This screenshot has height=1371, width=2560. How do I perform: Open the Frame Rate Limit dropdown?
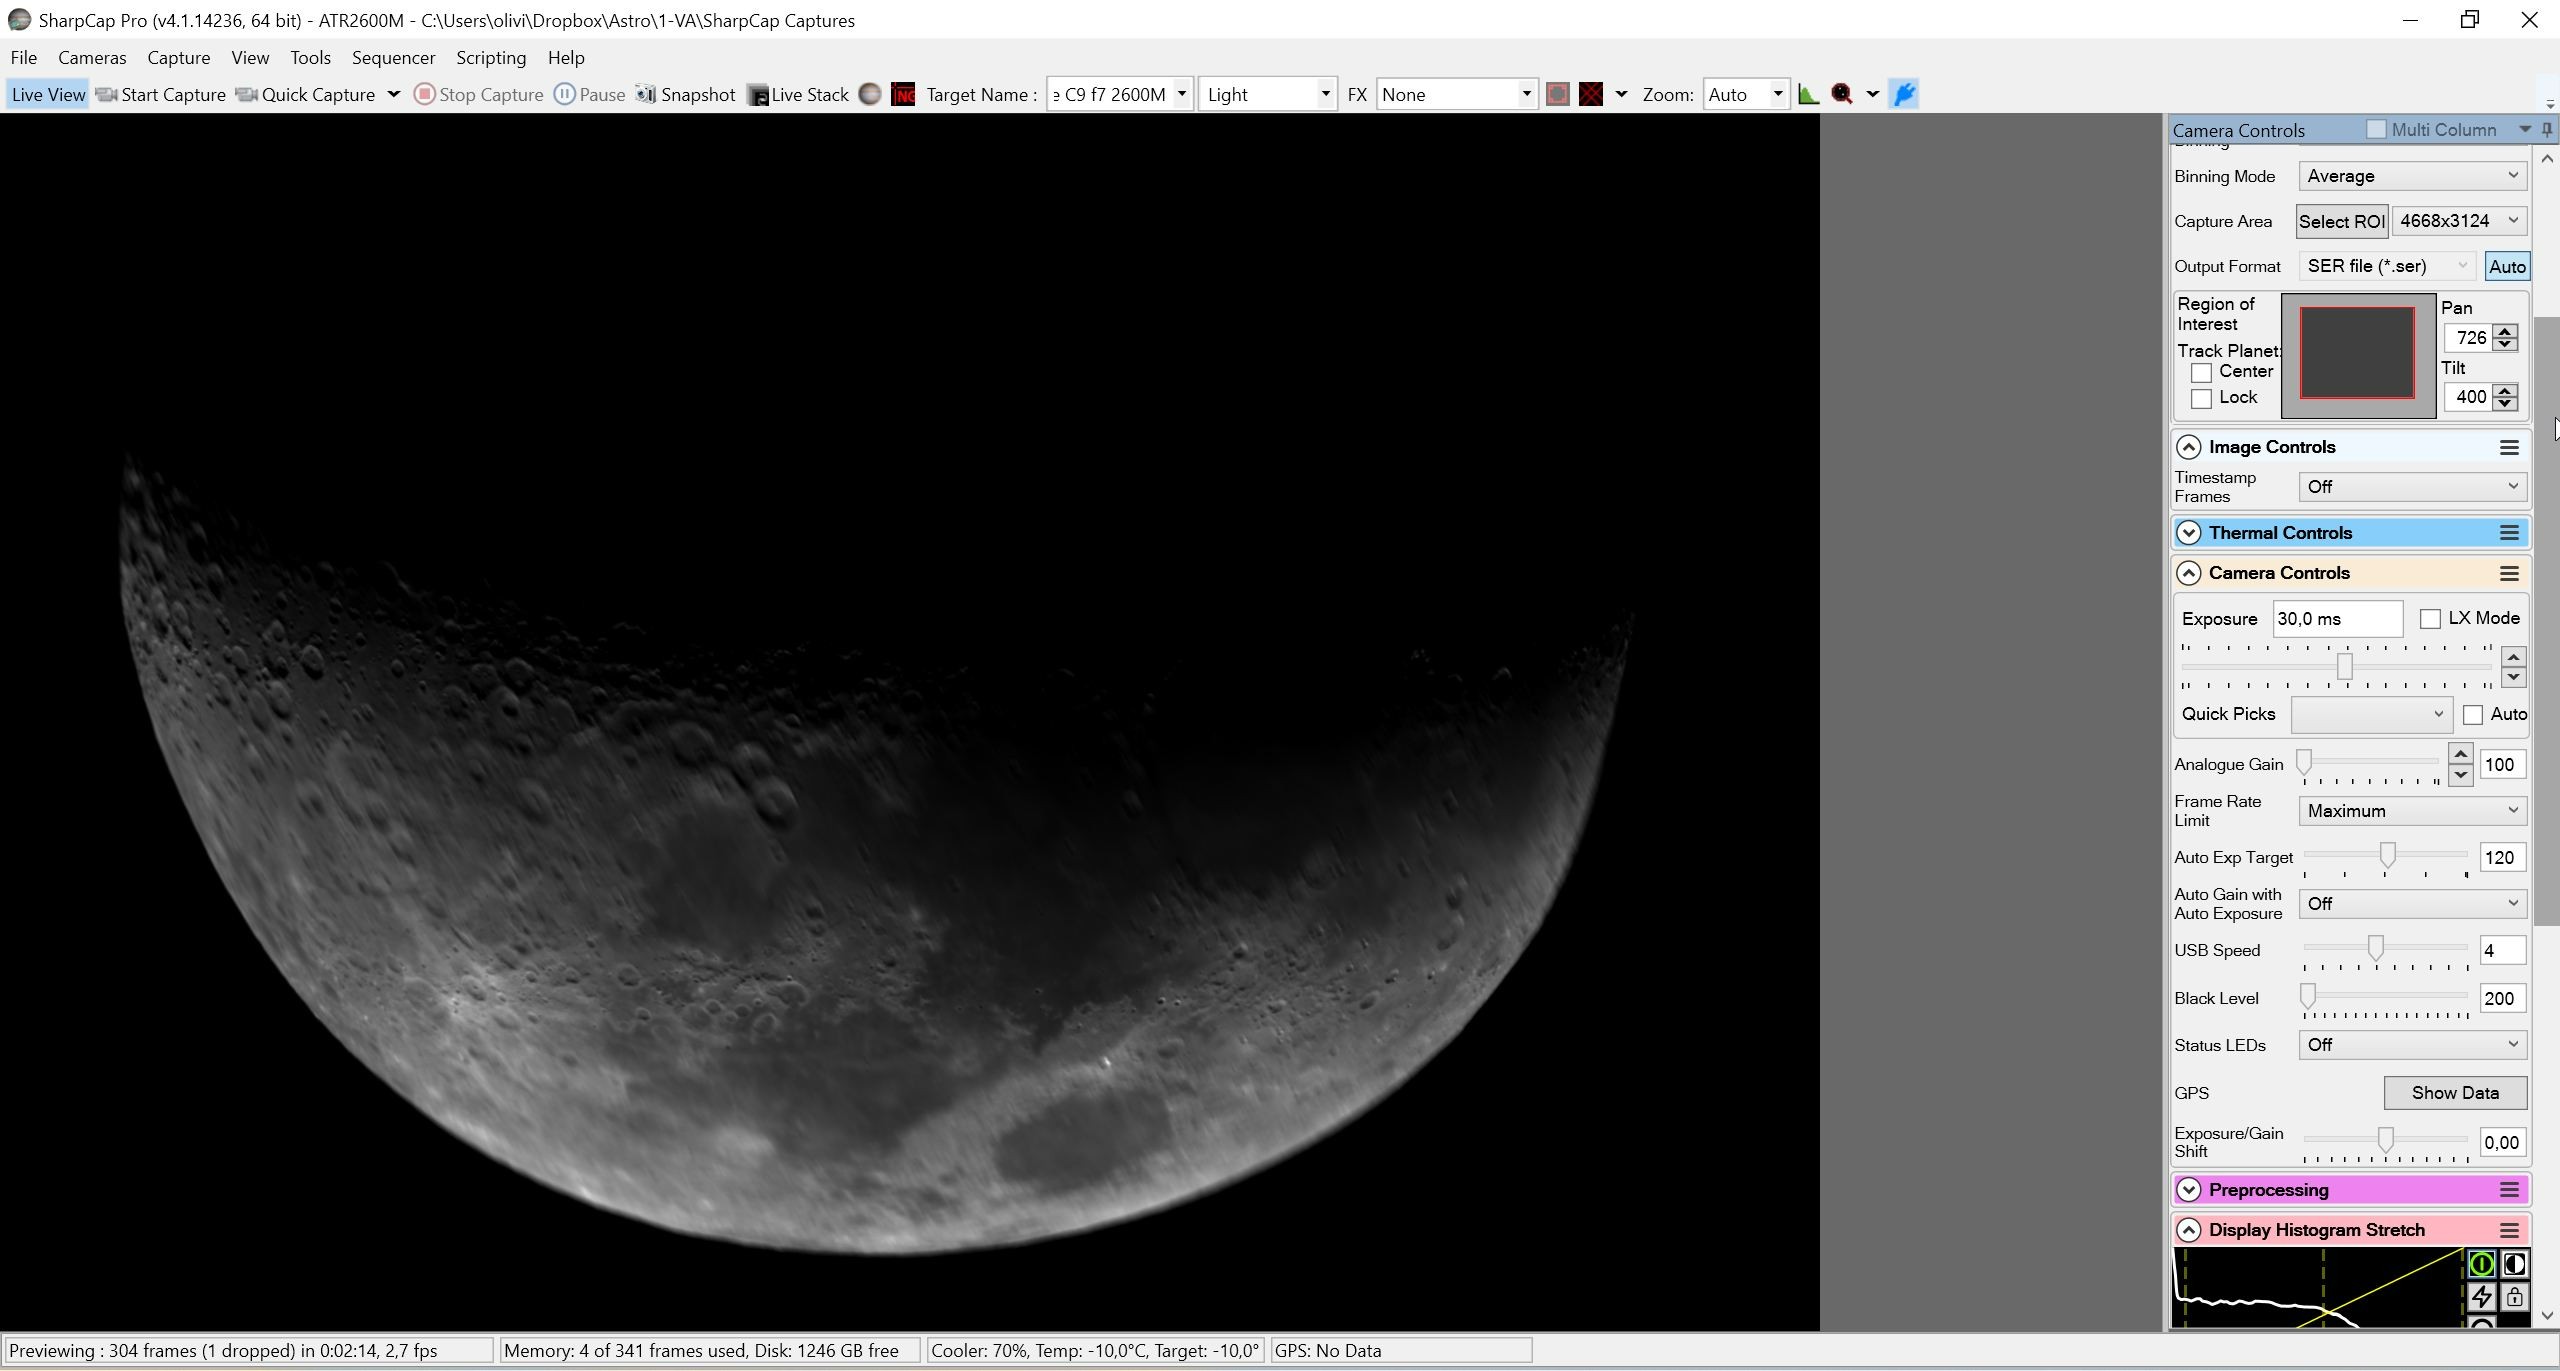point(2412,811)
